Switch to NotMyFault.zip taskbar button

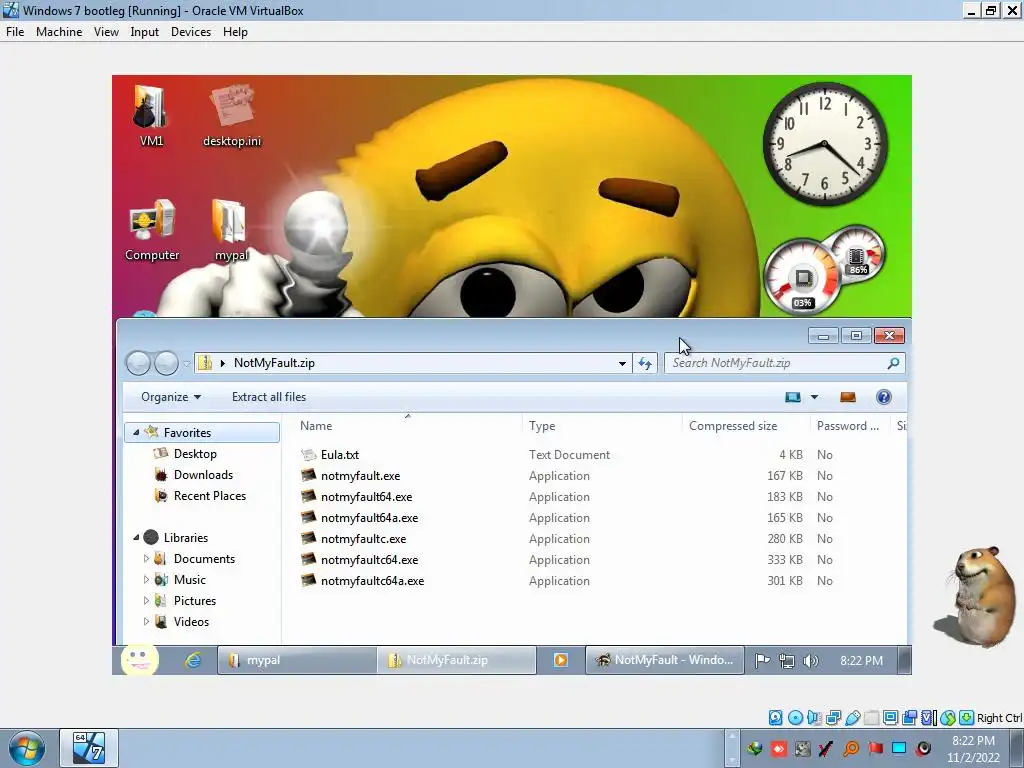[x=456, y=660]
